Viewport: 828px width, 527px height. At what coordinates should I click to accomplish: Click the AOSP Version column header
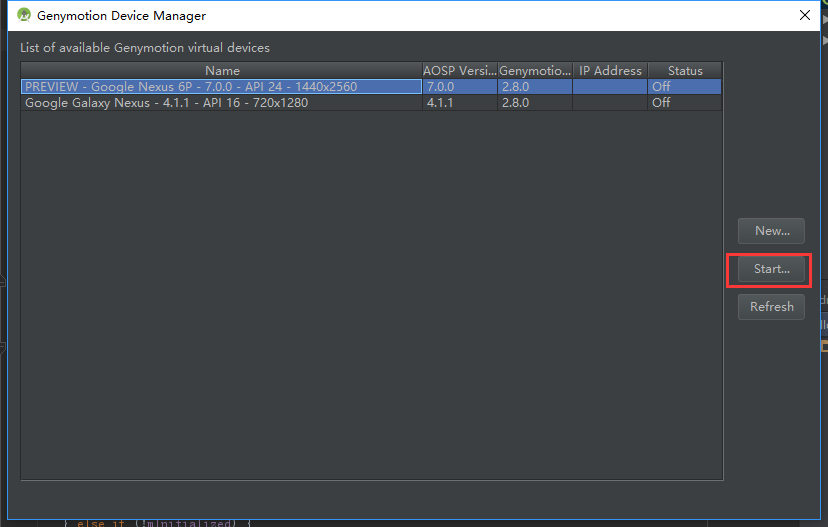click(459, 70)
